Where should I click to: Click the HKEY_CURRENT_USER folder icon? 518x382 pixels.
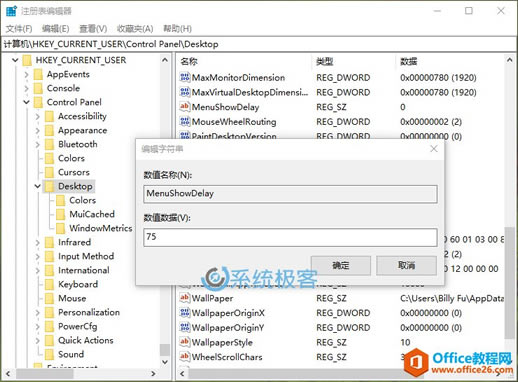click(x=27, y=60)
